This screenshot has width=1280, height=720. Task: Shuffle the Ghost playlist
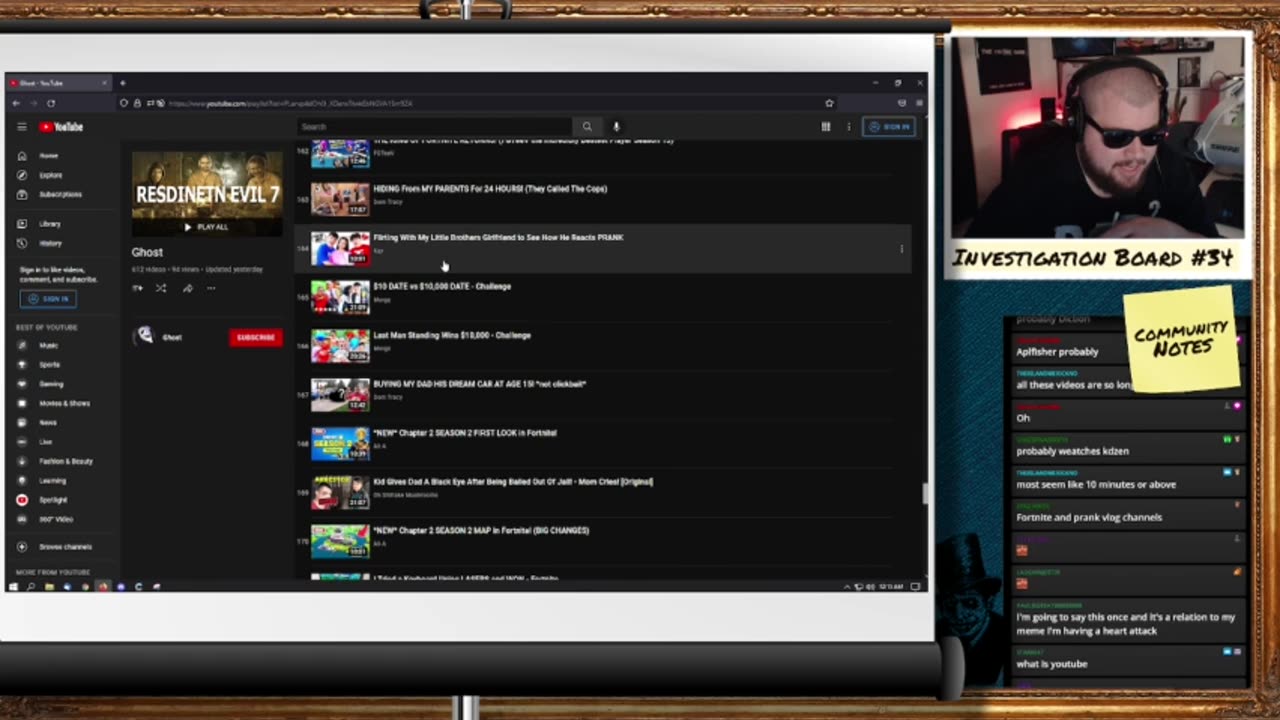coord(161,288)
